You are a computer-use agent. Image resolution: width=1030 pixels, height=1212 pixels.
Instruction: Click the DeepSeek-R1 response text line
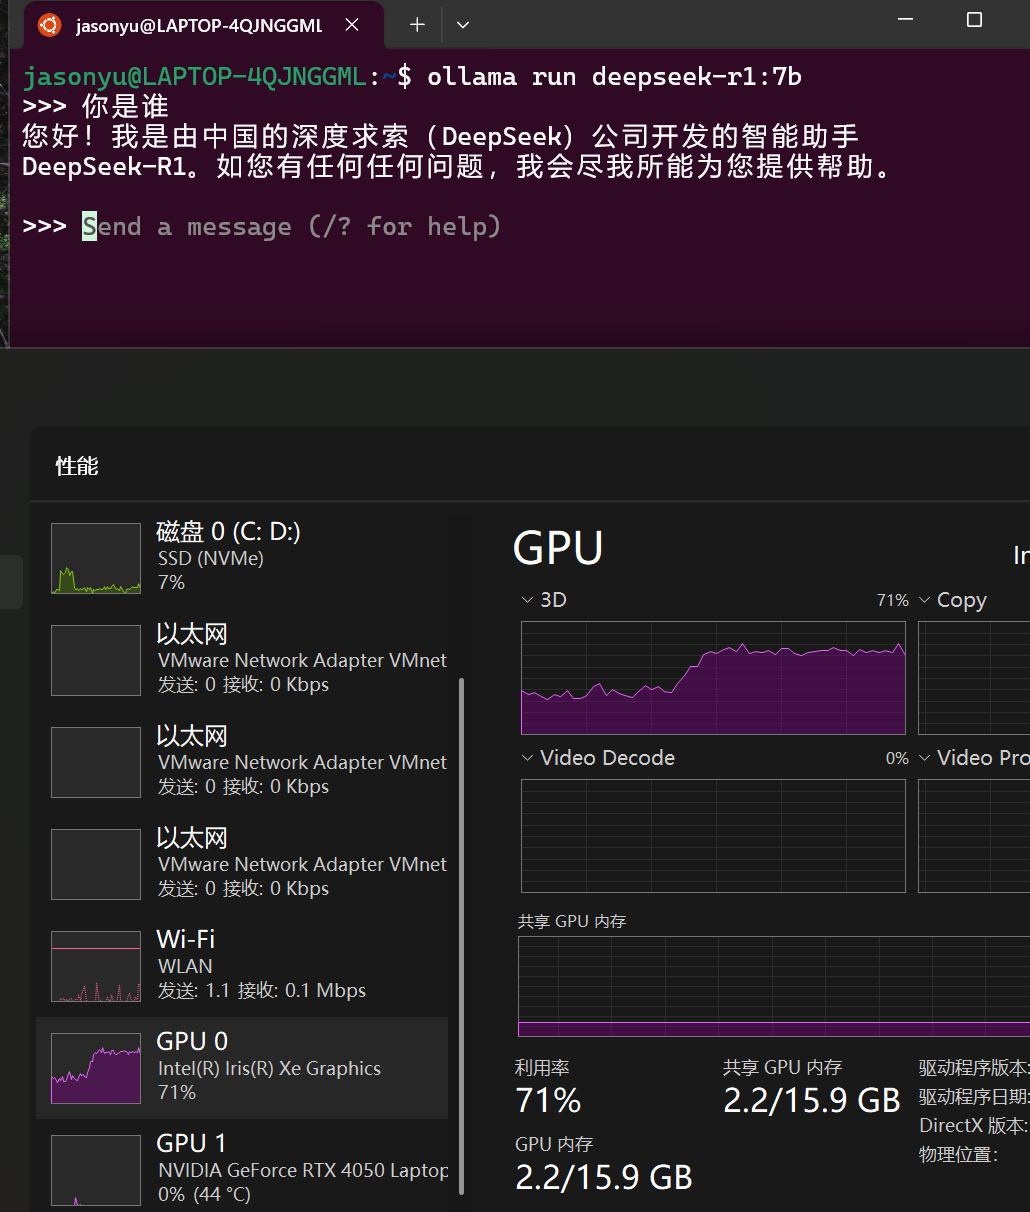coord(458,167)
